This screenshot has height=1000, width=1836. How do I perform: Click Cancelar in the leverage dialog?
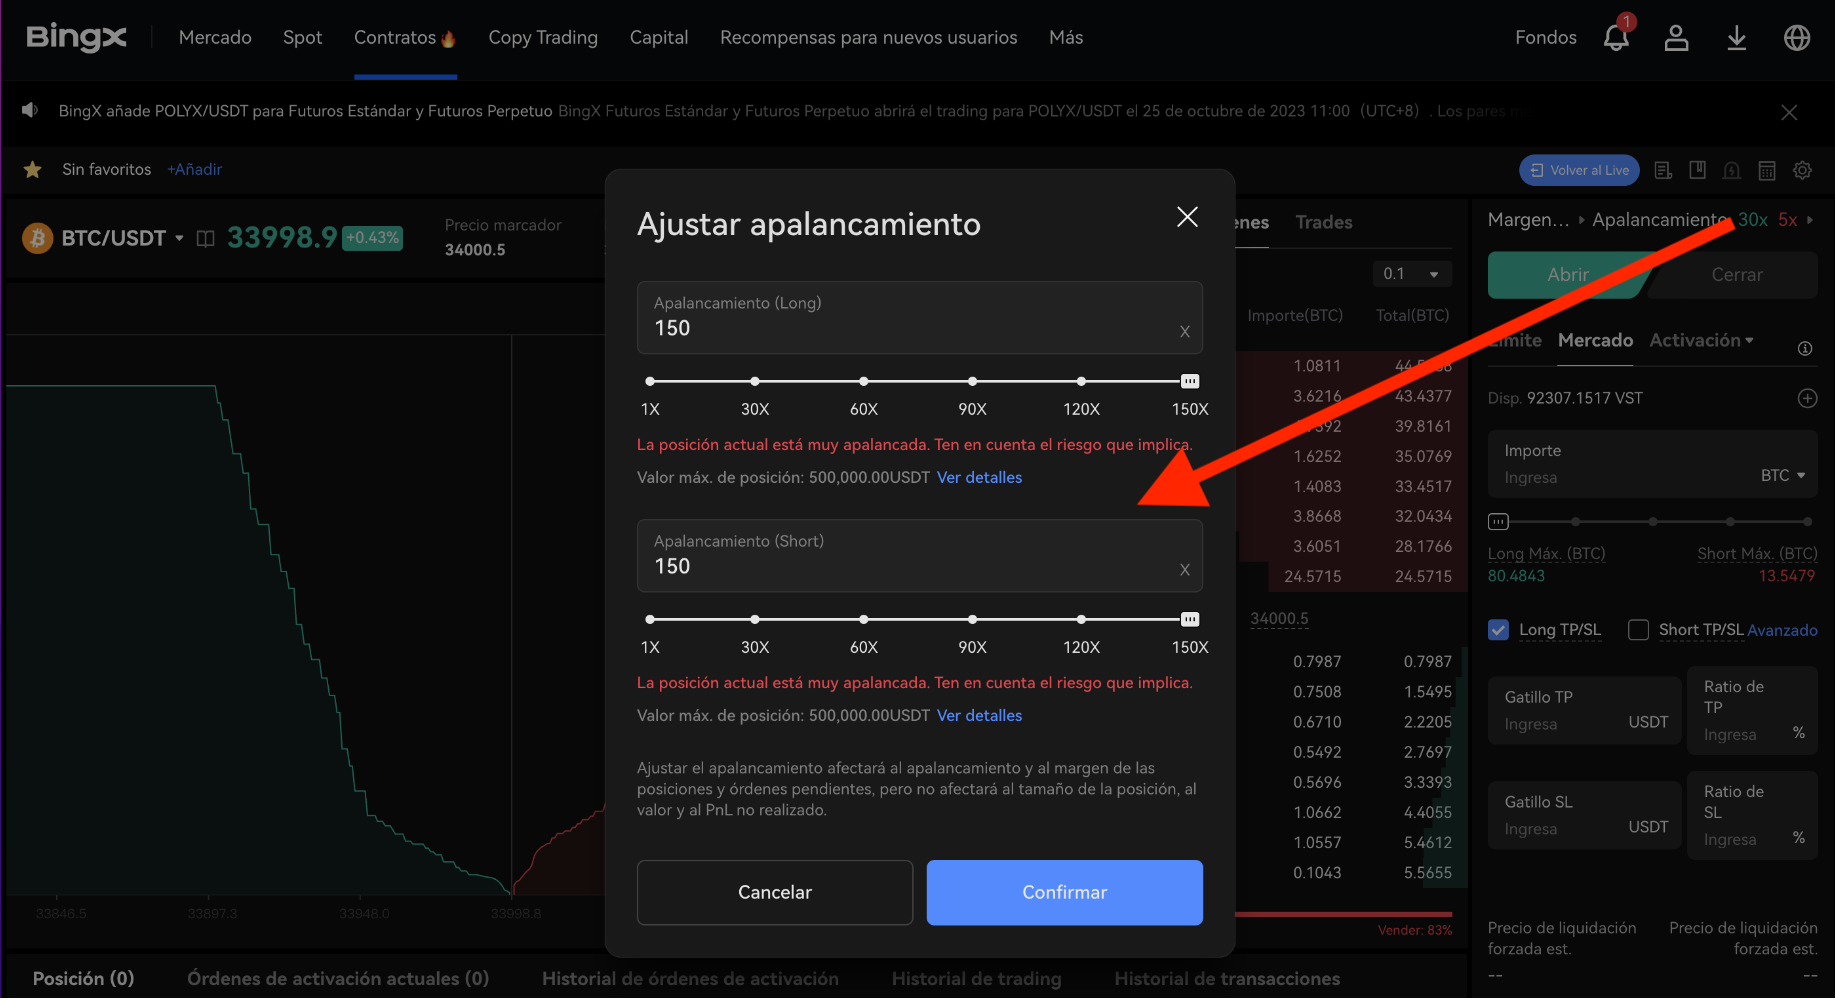[774, 892]
